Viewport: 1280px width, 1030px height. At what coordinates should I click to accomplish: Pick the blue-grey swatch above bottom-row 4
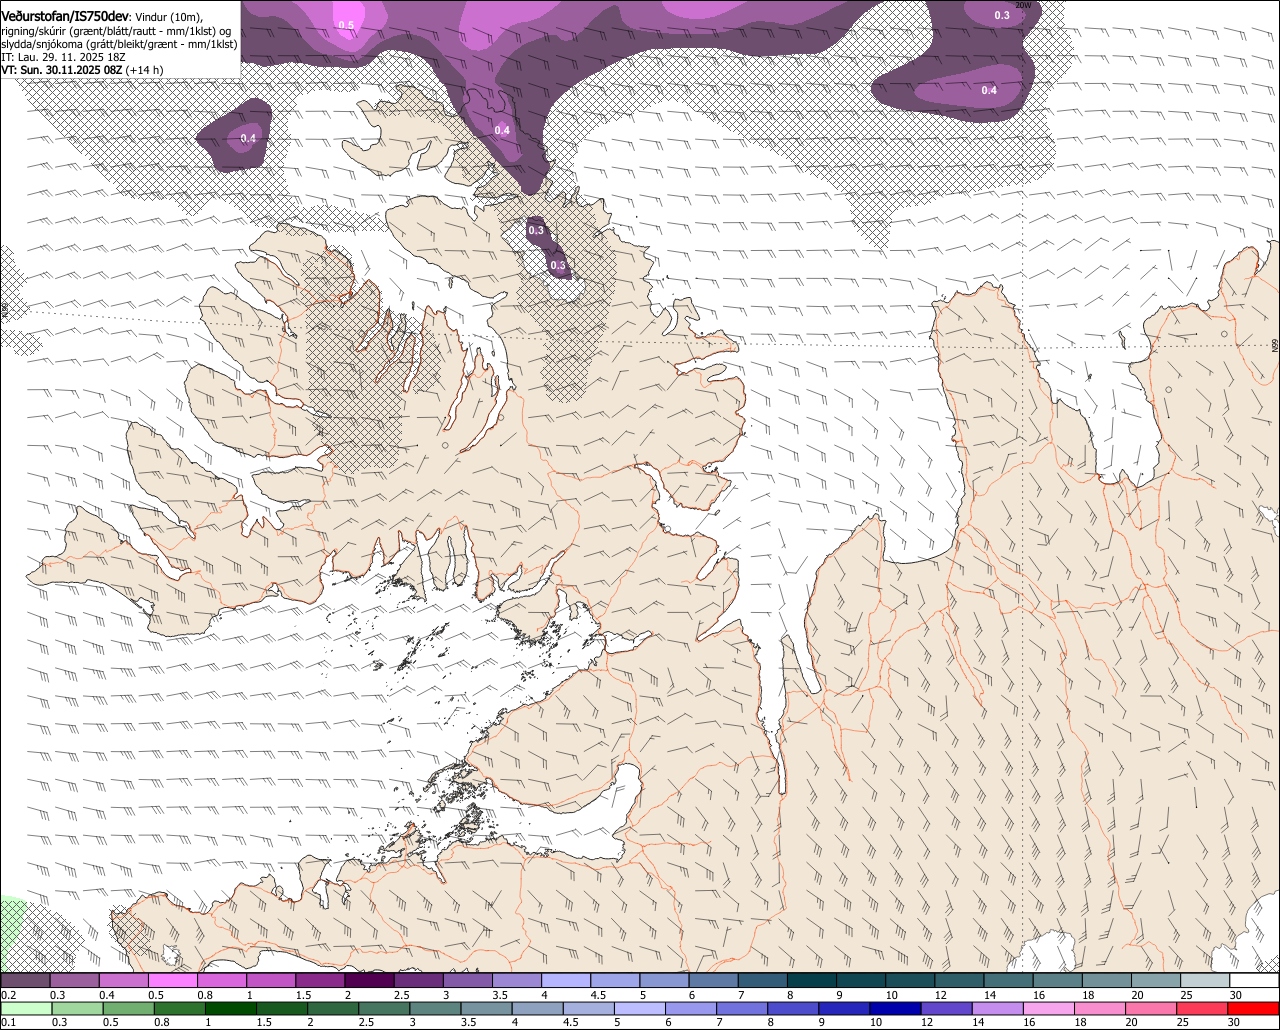[x=537, y=1008]
